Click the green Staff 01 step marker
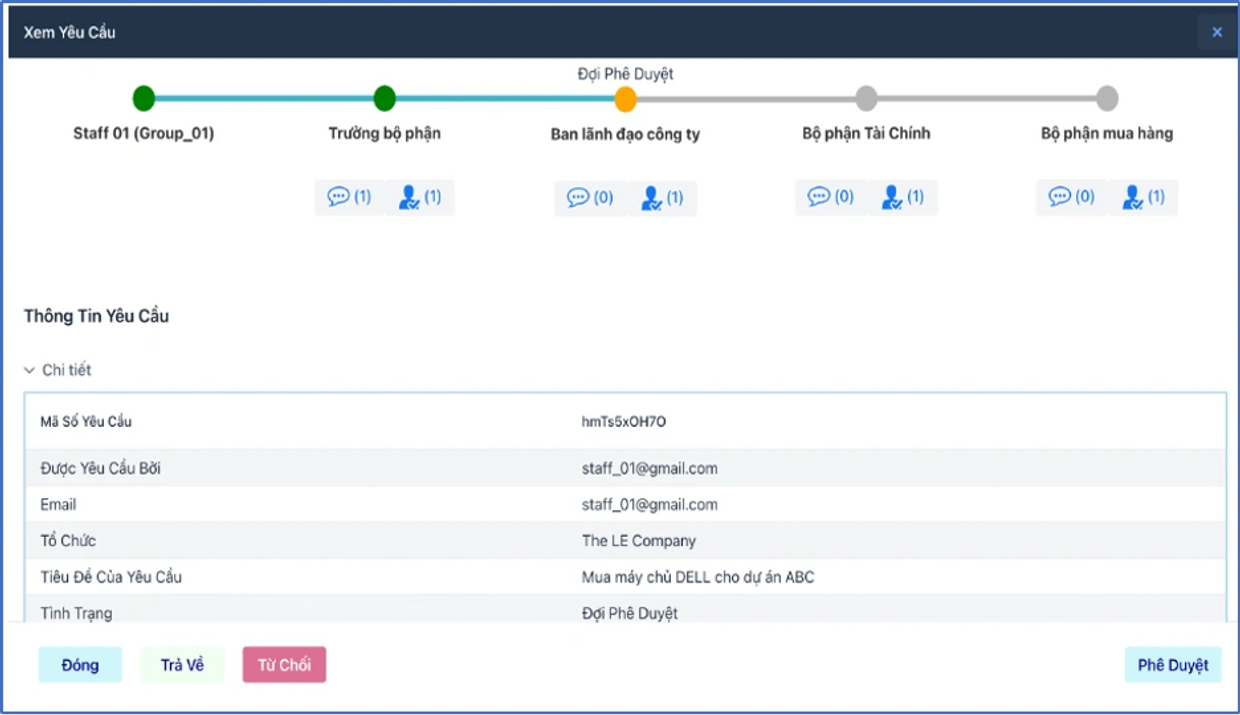The height and width of the screenshot is (715, 1240). (x=144, y=98)
